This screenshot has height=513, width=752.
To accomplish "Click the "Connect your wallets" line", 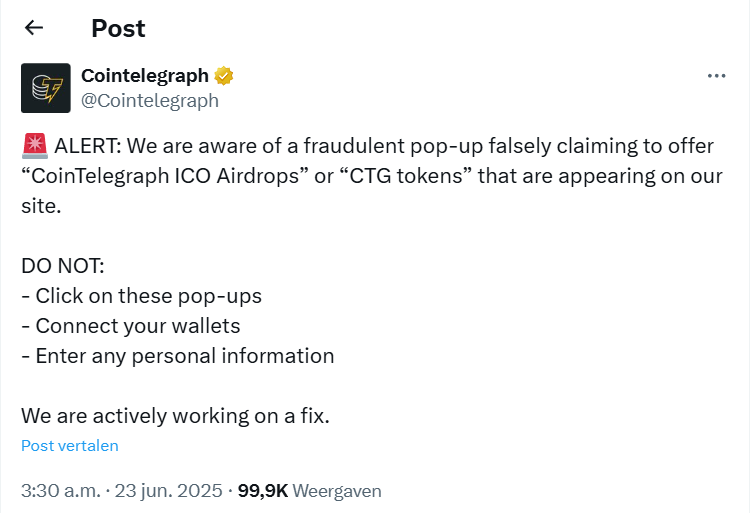I will (130, 326).
